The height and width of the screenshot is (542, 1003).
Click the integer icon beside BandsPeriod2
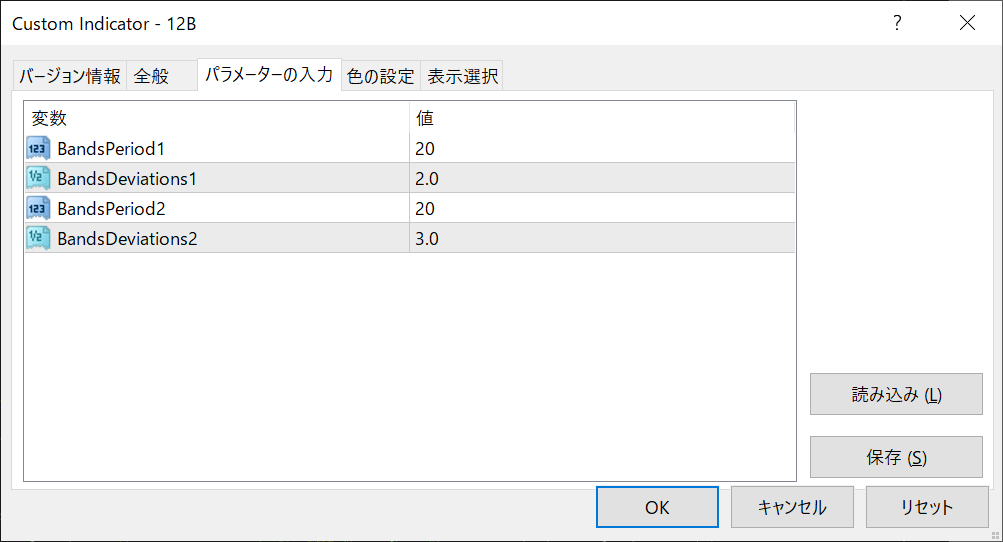(x=38, y=209)
